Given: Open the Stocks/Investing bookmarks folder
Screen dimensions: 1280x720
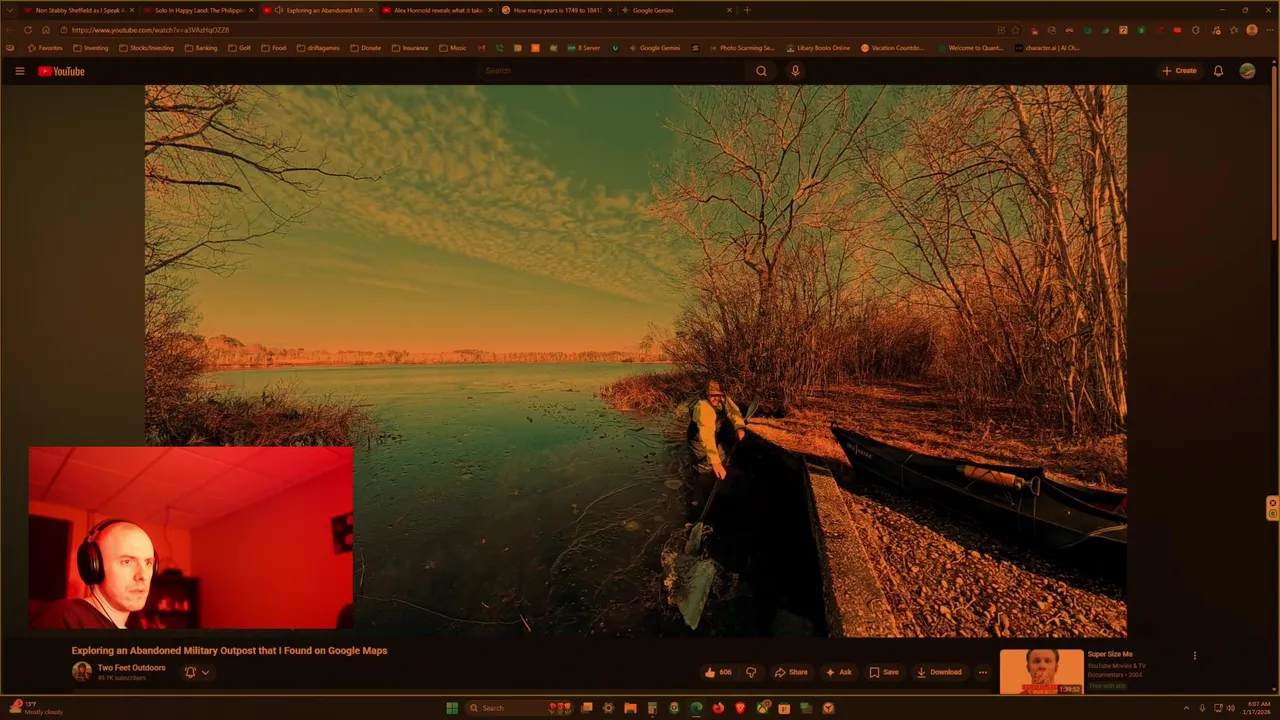Looking at the screenshot, I should (146, 48).
